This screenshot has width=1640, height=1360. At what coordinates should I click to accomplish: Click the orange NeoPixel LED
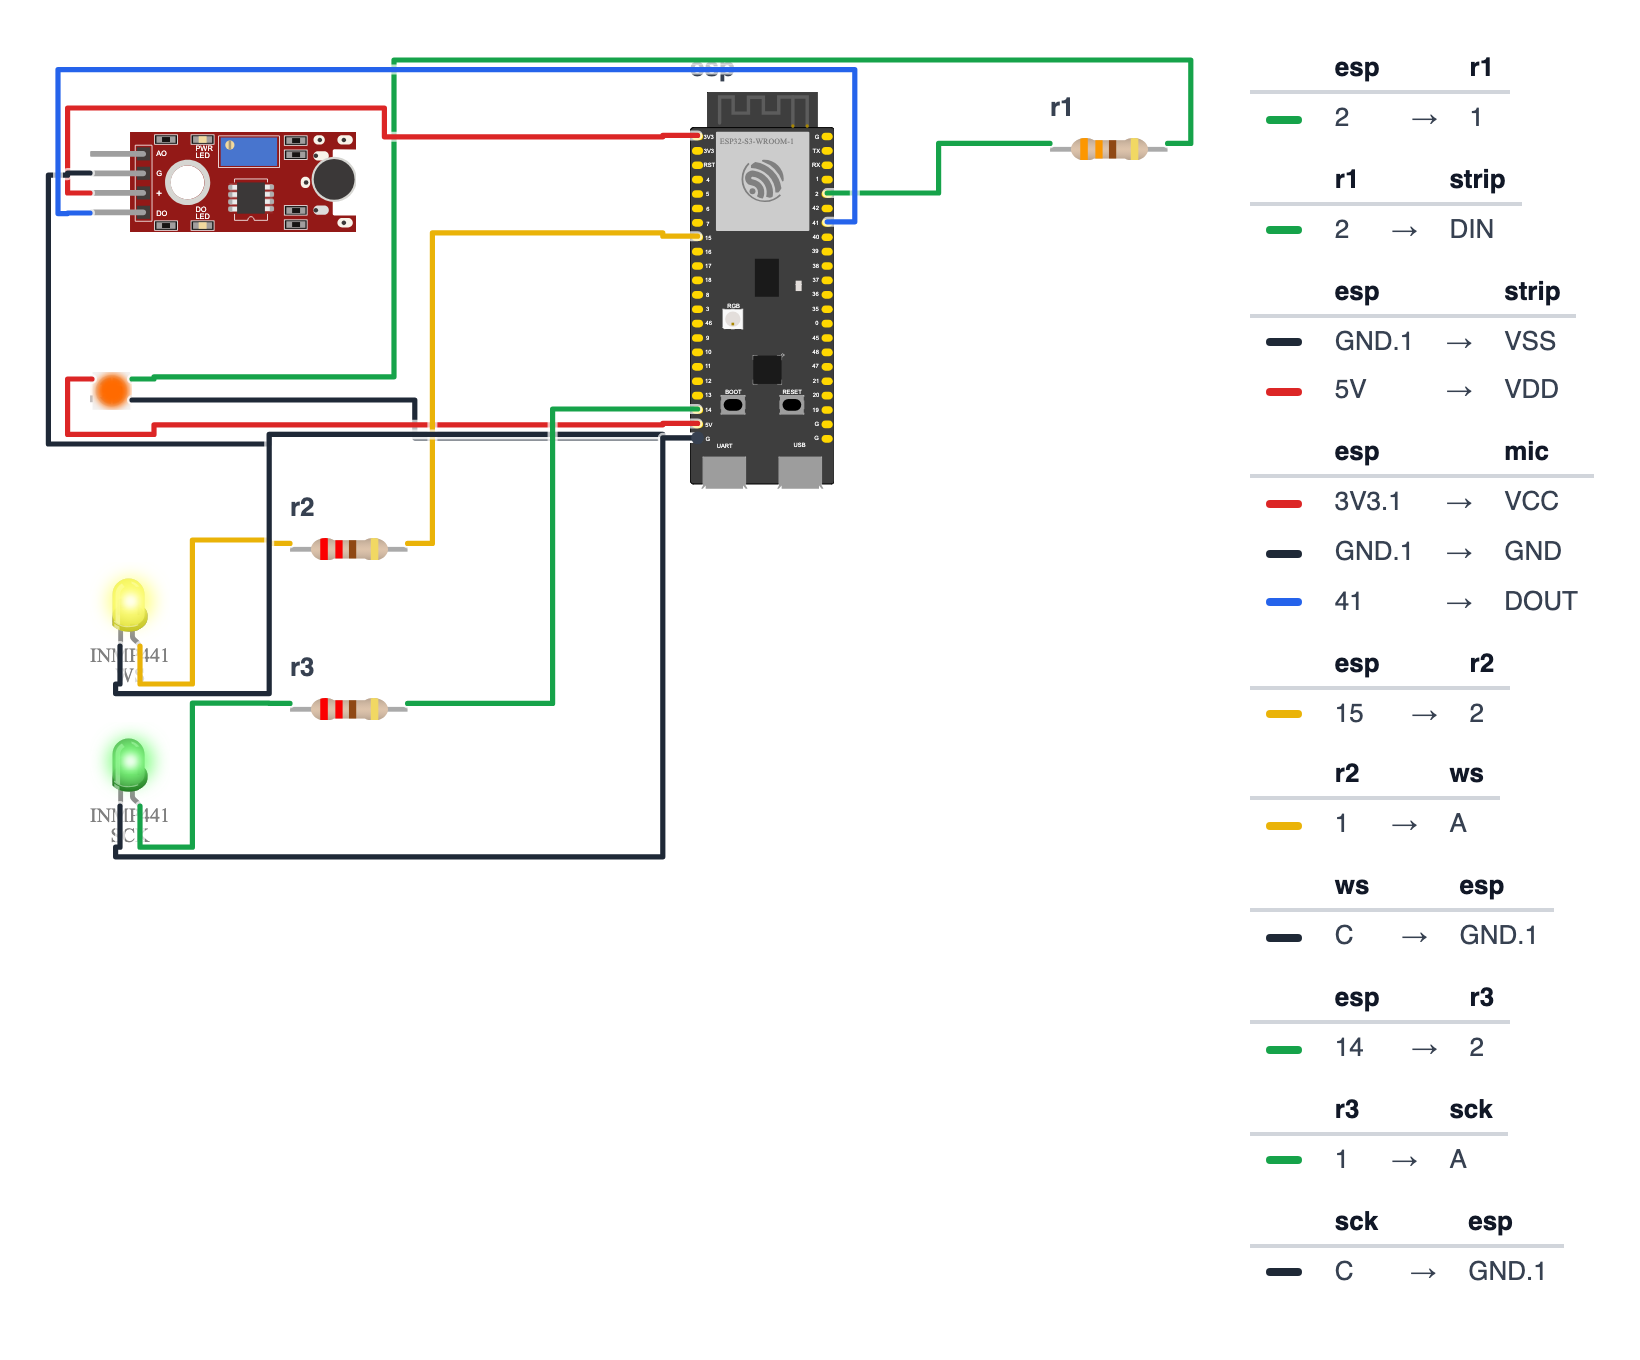tap(111, 390)
